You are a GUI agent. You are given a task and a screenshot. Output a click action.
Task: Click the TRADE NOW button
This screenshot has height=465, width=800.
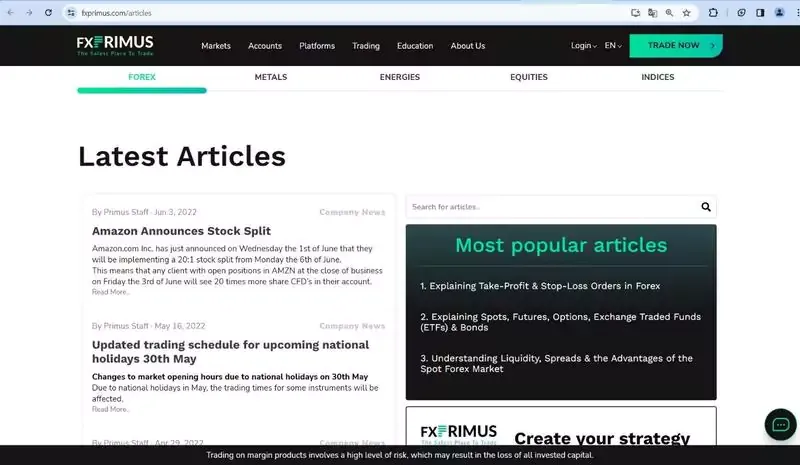(676, 45)
